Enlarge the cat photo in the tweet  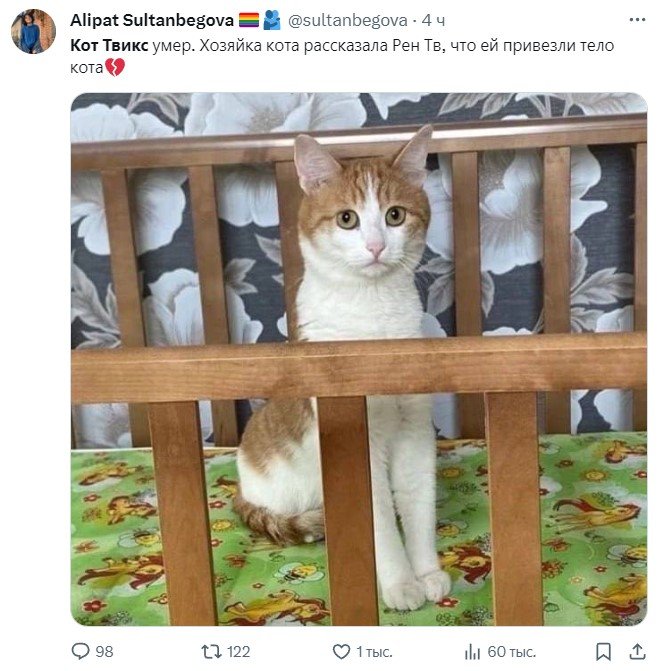[x=359, y=359]
